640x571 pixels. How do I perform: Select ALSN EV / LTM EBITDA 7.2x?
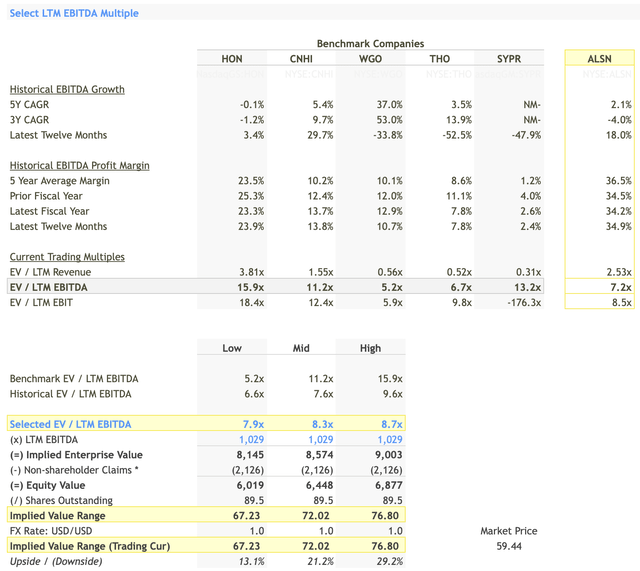click(621, 287)
